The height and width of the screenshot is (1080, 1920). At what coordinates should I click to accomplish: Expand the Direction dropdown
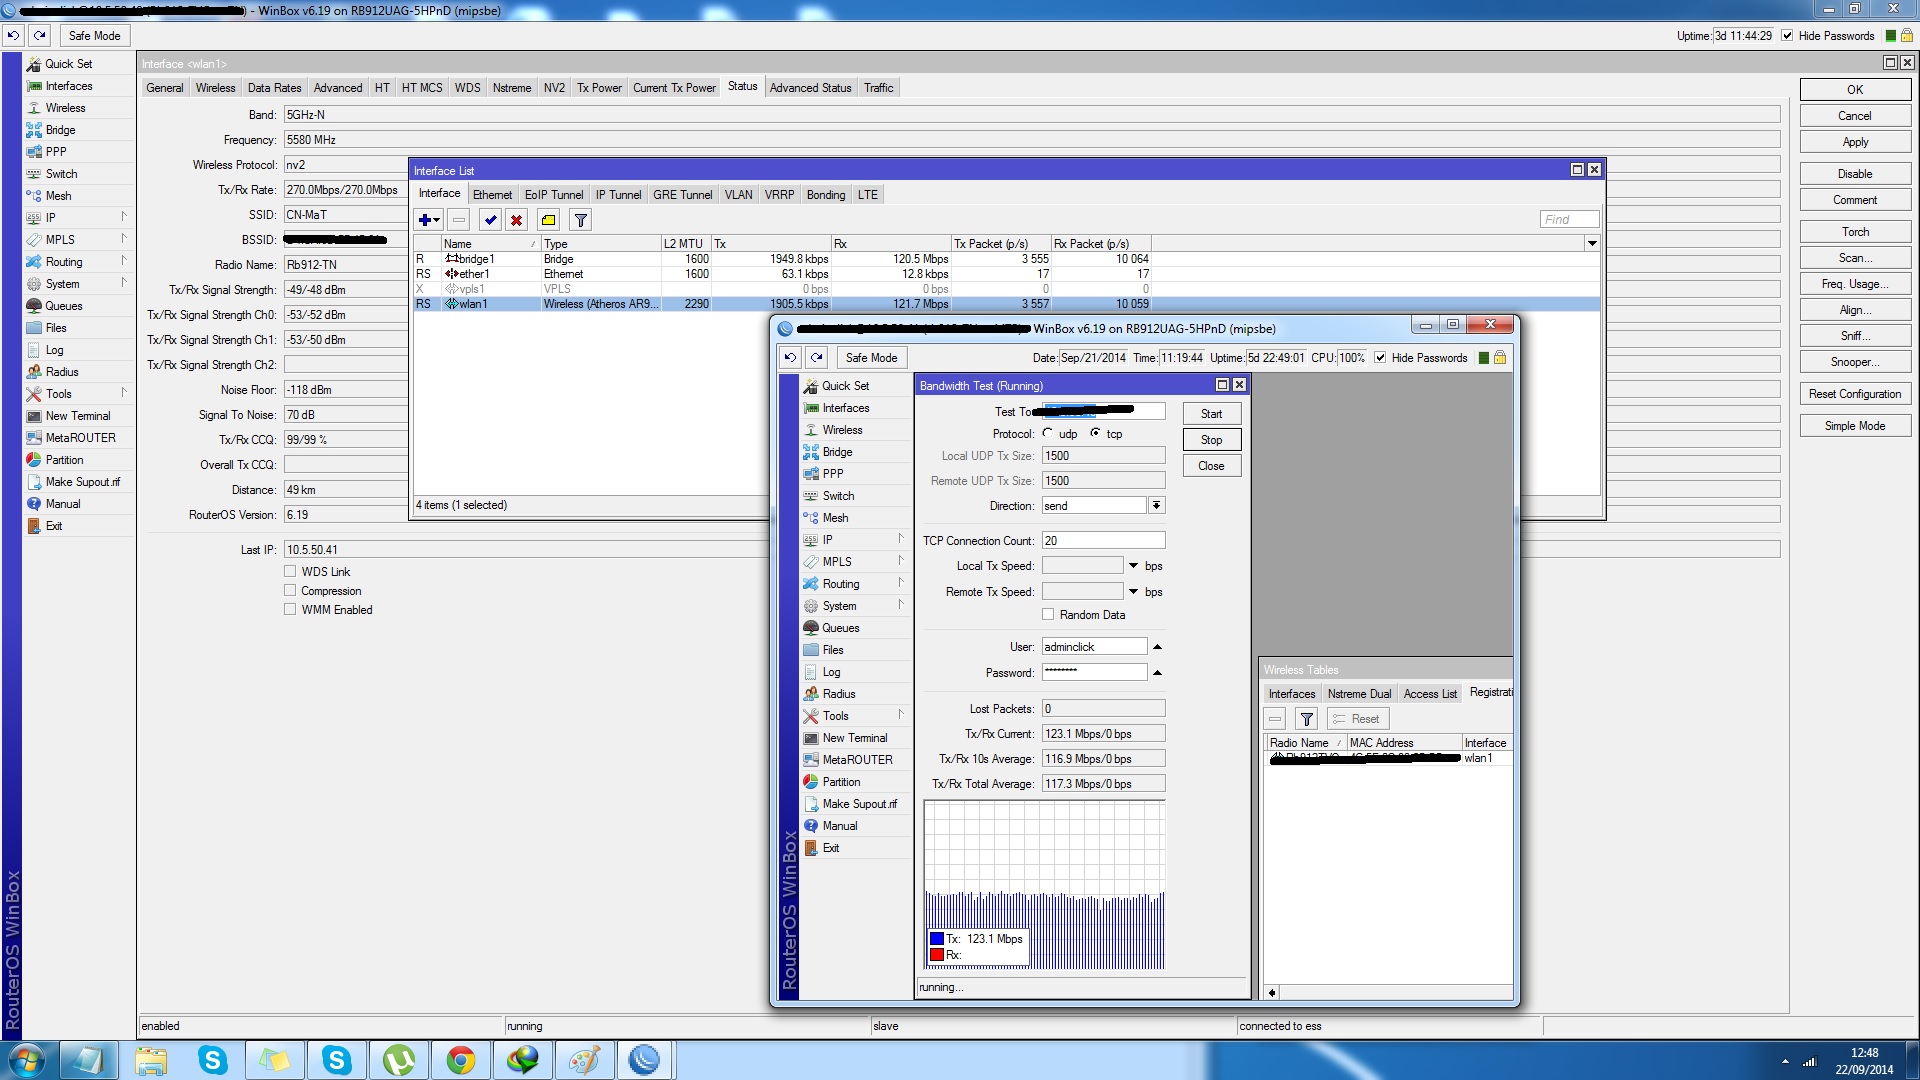click(x=1156, y=506)
